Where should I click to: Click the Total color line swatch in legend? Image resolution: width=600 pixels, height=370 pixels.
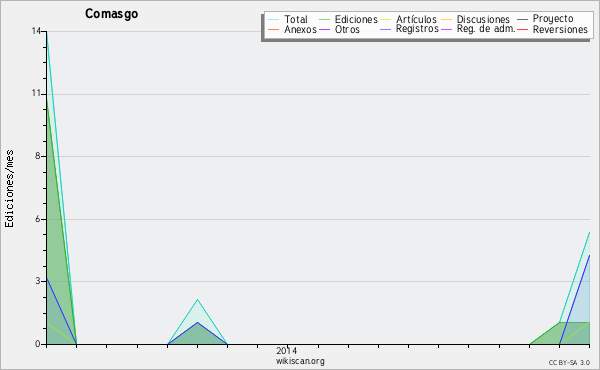(273, 19)
